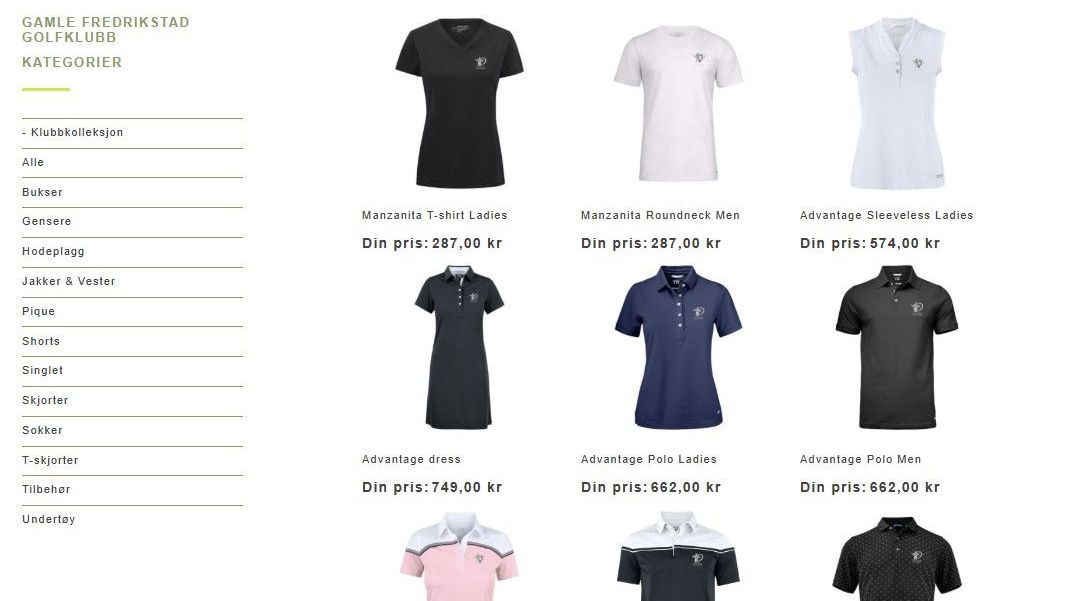Browse the Hodeplagg category
1067x601 pixels.
coord(53,252)
